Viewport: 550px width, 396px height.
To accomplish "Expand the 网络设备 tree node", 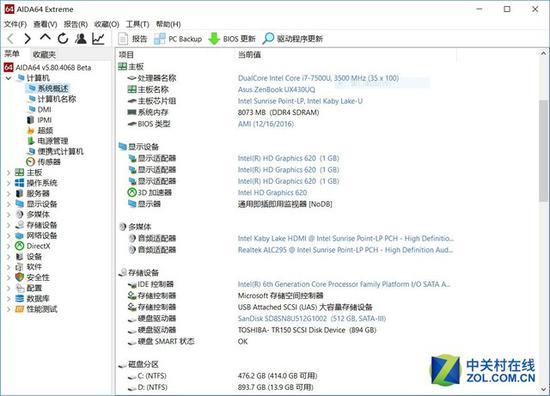I will click(8, 236).
